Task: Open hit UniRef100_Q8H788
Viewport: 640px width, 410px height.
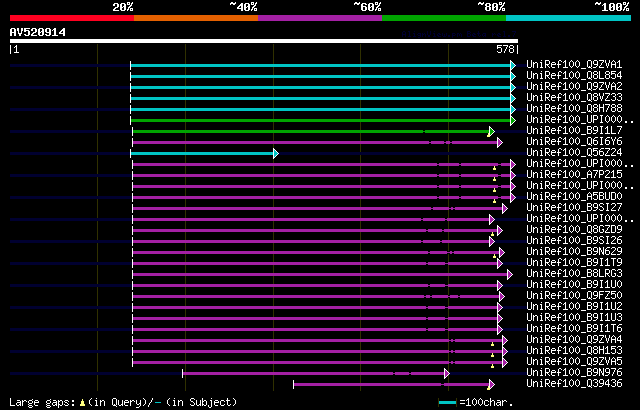Action: click(574, 109)
